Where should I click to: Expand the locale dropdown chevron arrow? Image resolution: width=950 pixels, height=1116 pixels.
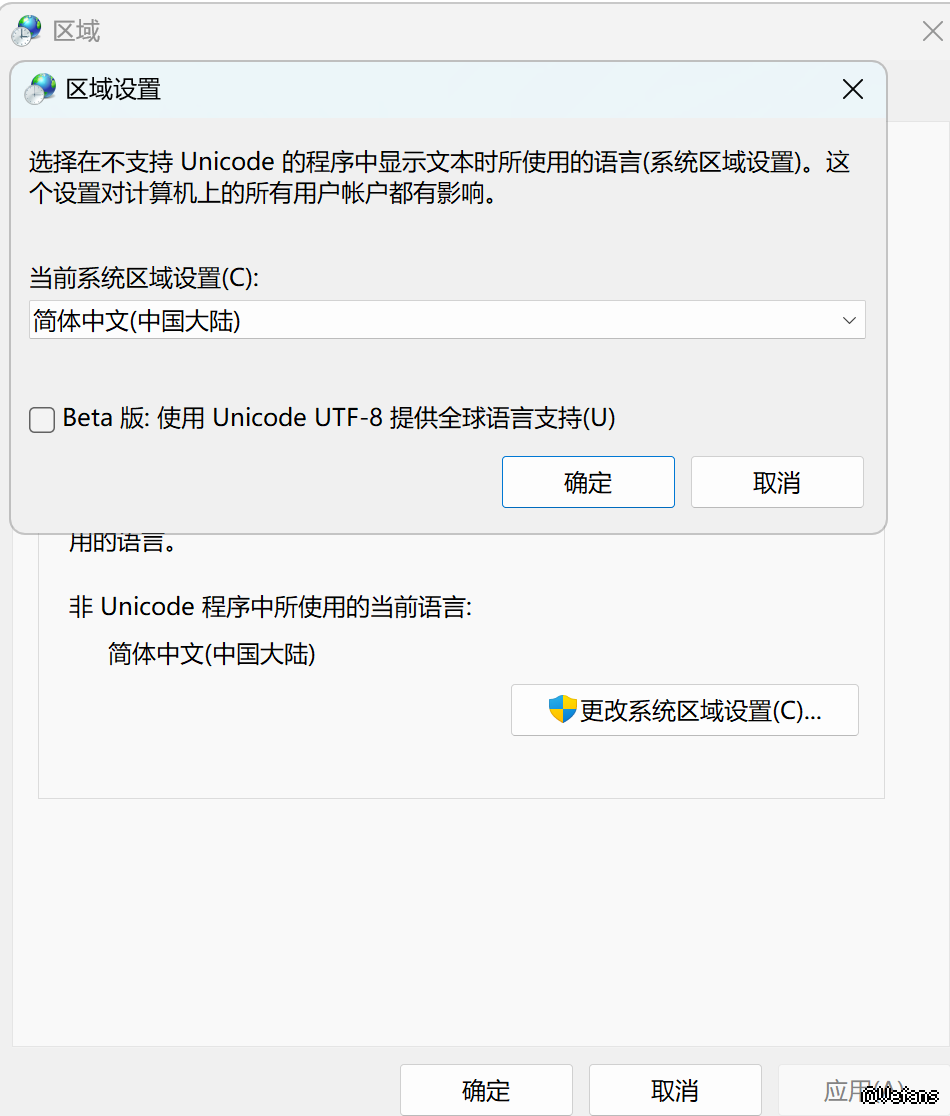pos(849,320)
